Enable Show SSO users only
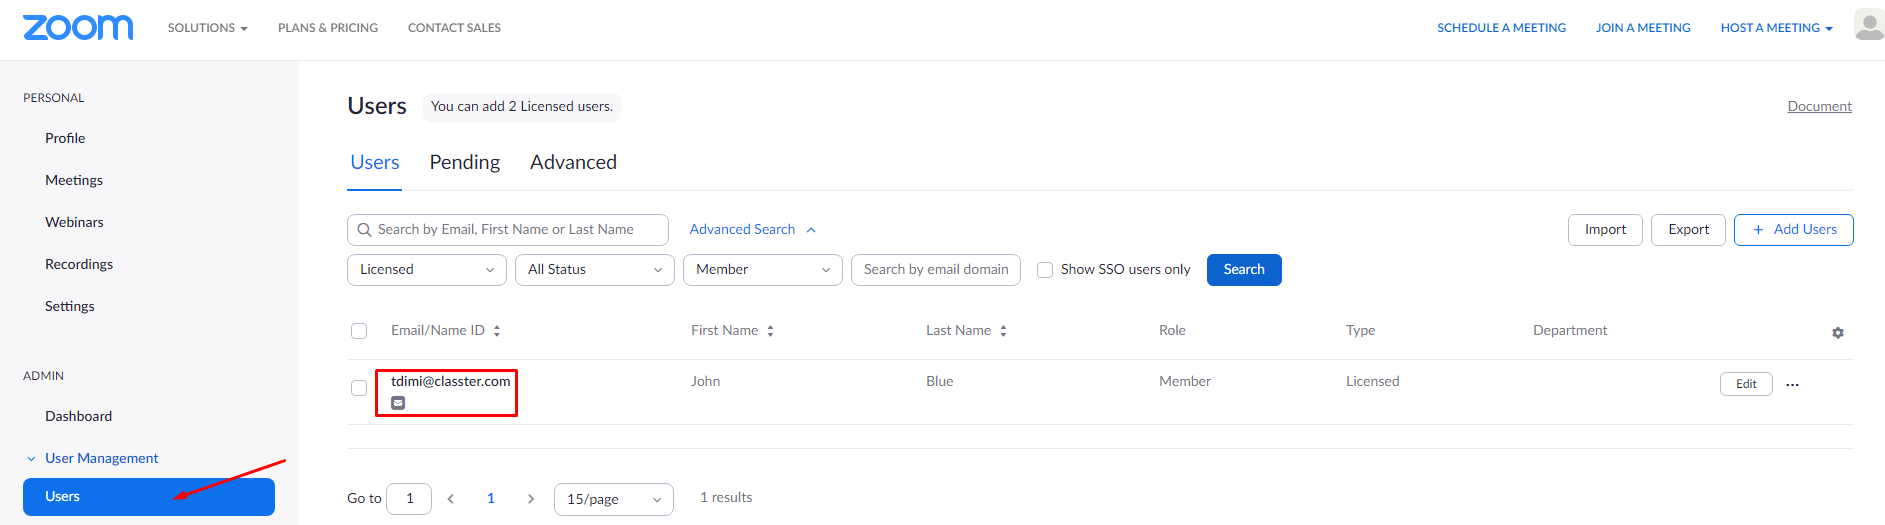The width and height of the screenshot is (1885, 525). 1045,270
